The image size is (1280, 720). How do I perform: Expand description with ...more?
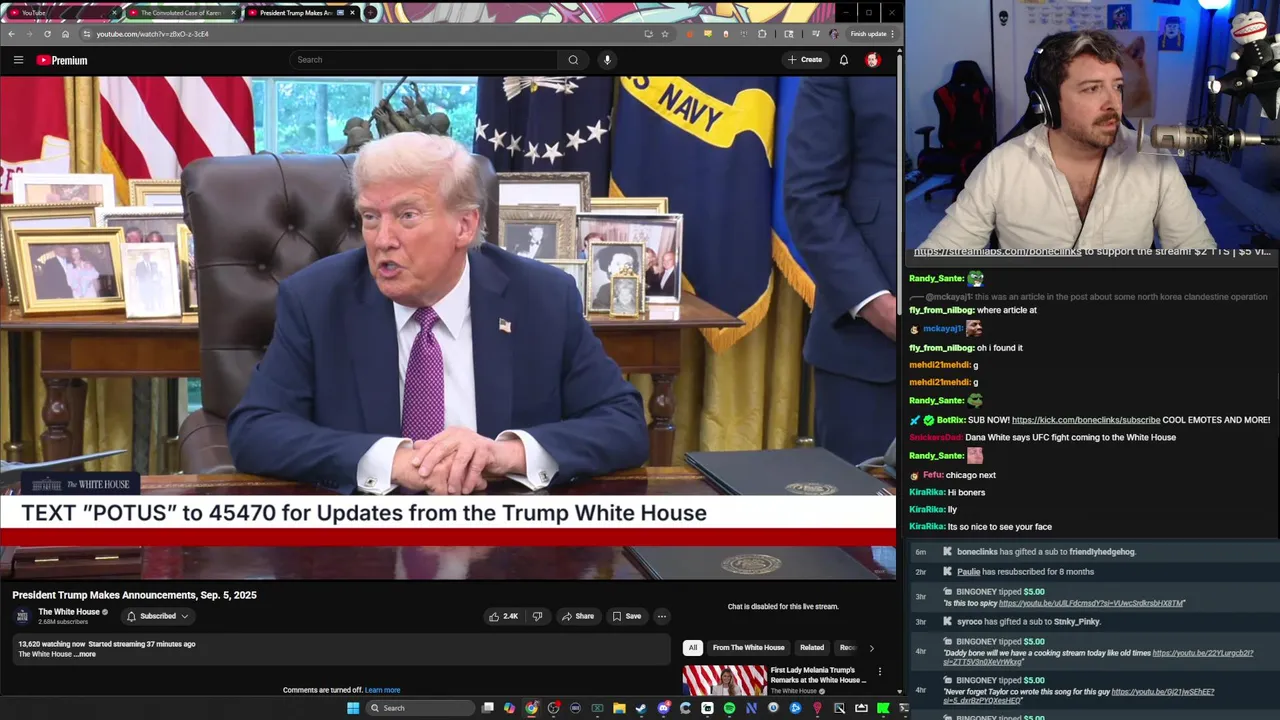(x=86, y=654)
